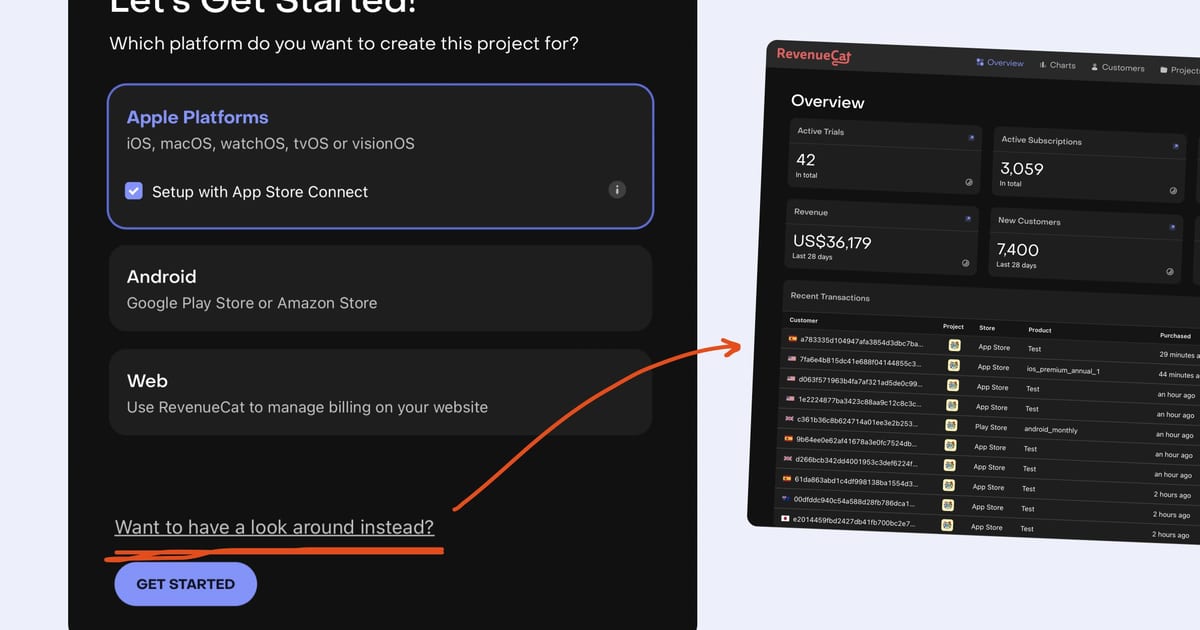Screen dimensions: 1200x630
Task: Switch to the Overview tab in the dashboard
Action: pyautogui.click(x=1000, y=62)
